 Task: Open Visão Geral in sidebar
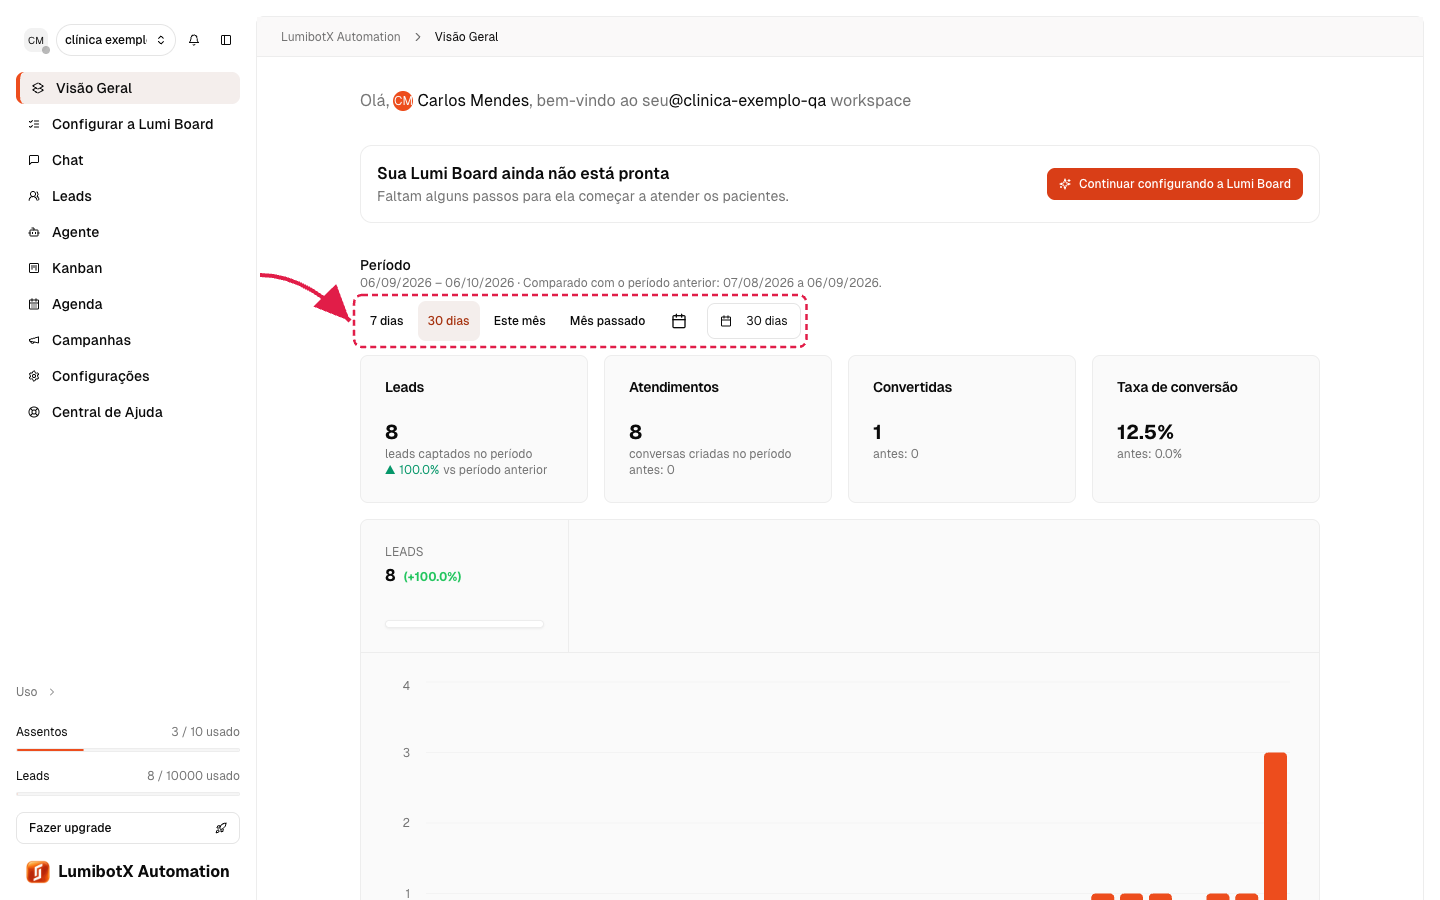tap(128, 88)
